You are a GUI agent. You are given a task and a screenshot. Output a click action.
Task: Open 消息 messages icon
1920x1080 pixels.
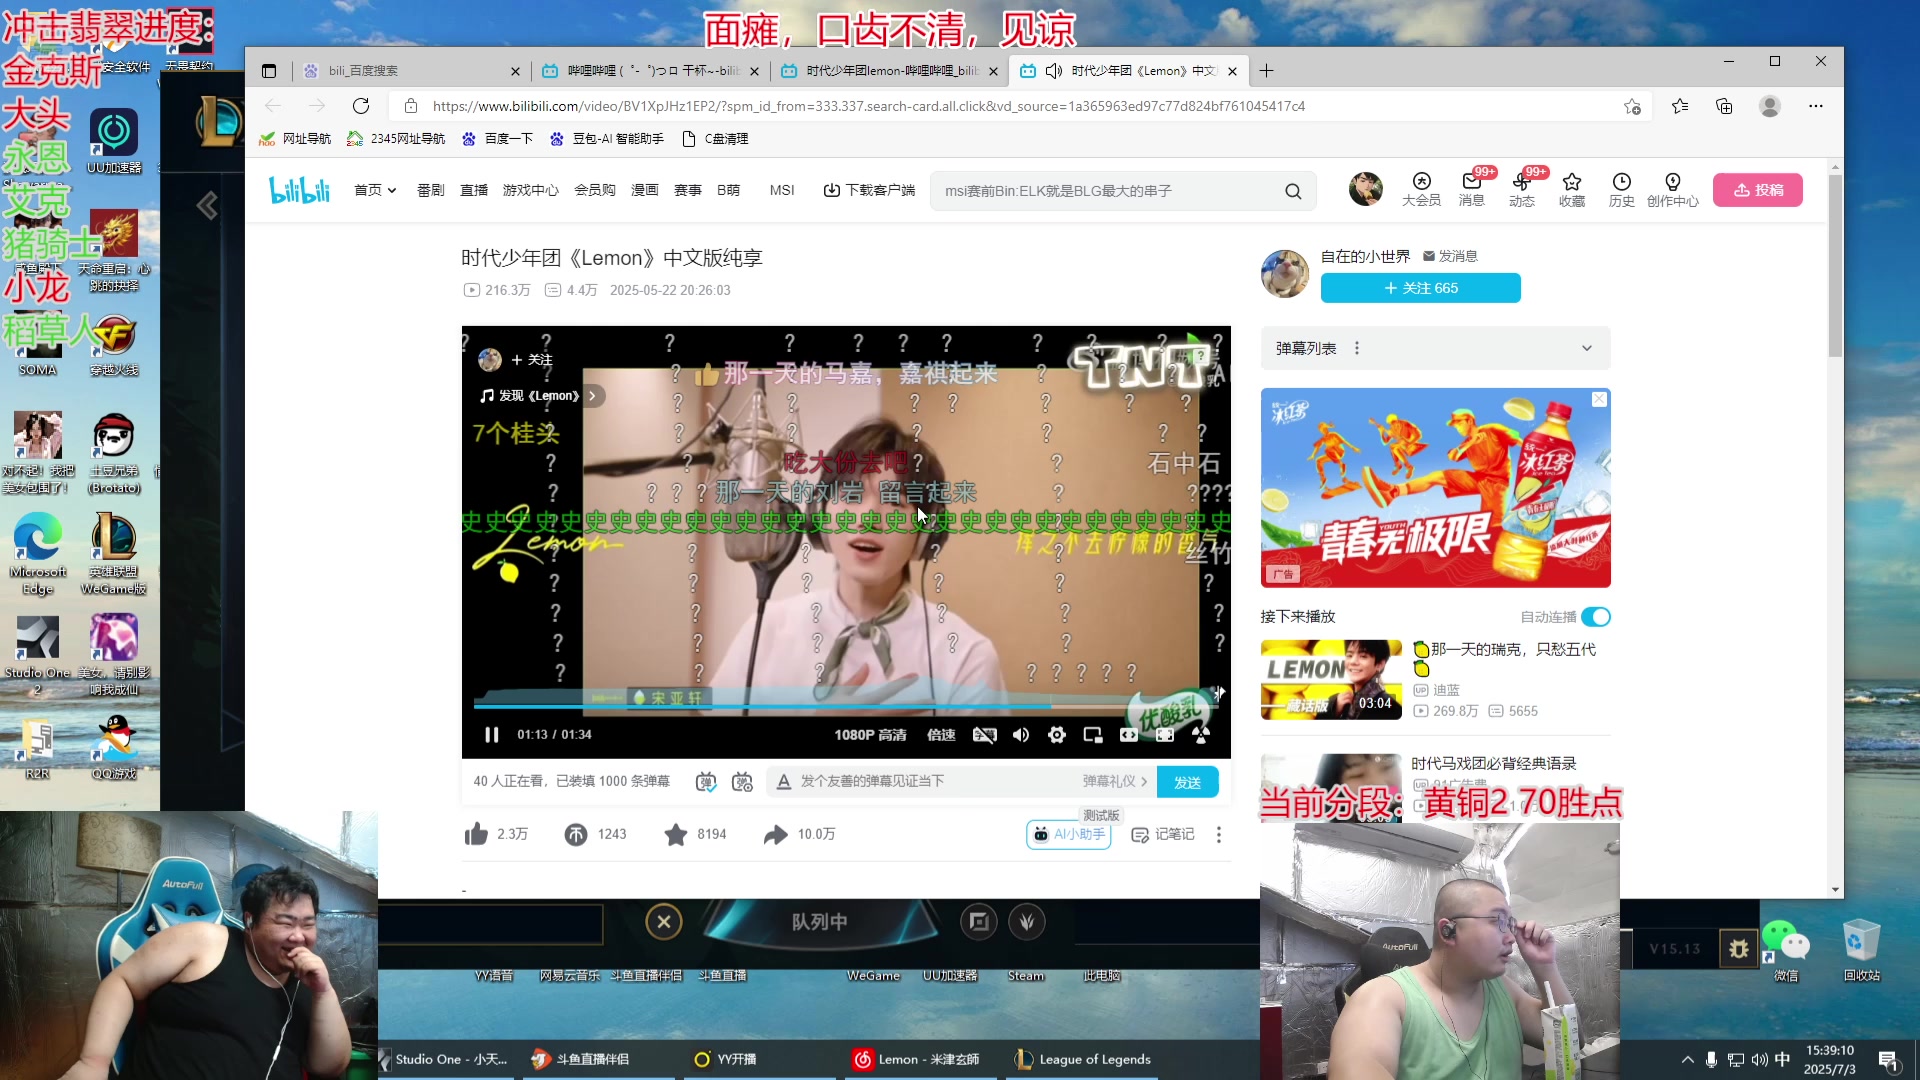(x=1471, y=189)
